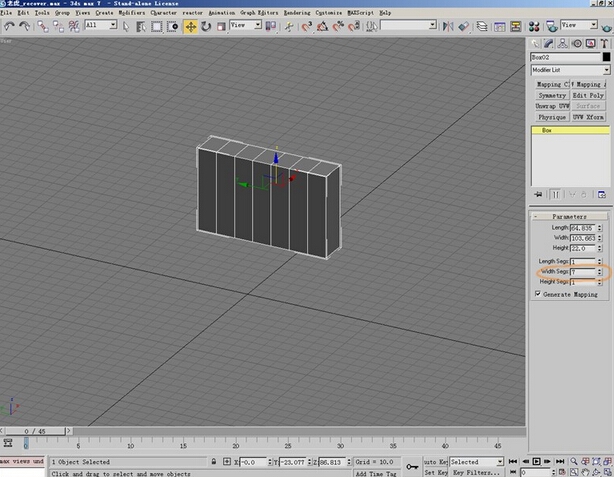Select the Bind to Space Warp tool
Screen dimensions: 614x477
click(x=74, y=26)
